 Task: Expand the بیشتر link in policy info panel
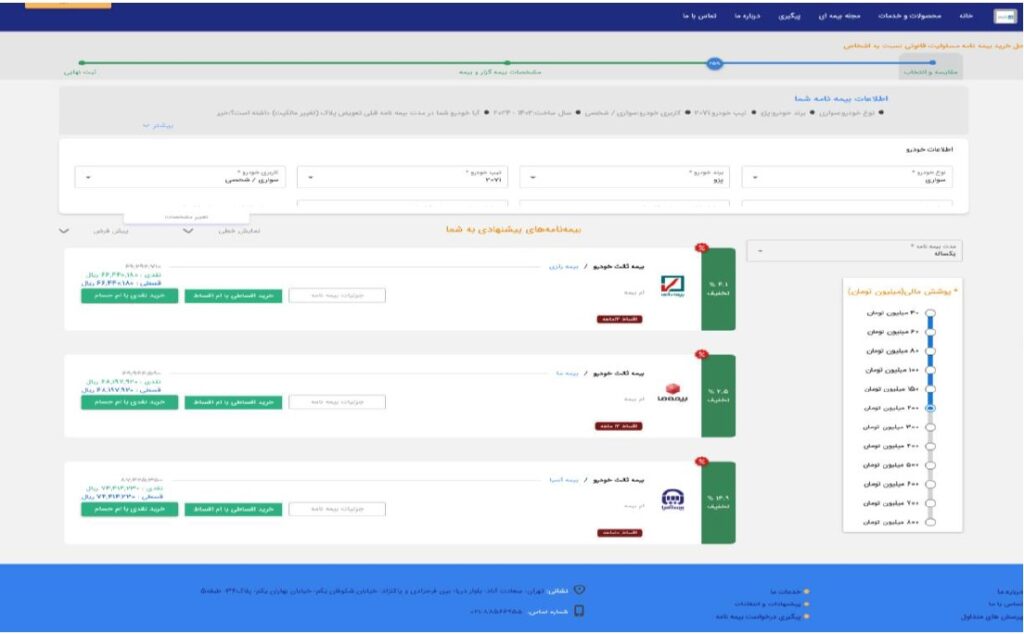(x=158, y=126)
